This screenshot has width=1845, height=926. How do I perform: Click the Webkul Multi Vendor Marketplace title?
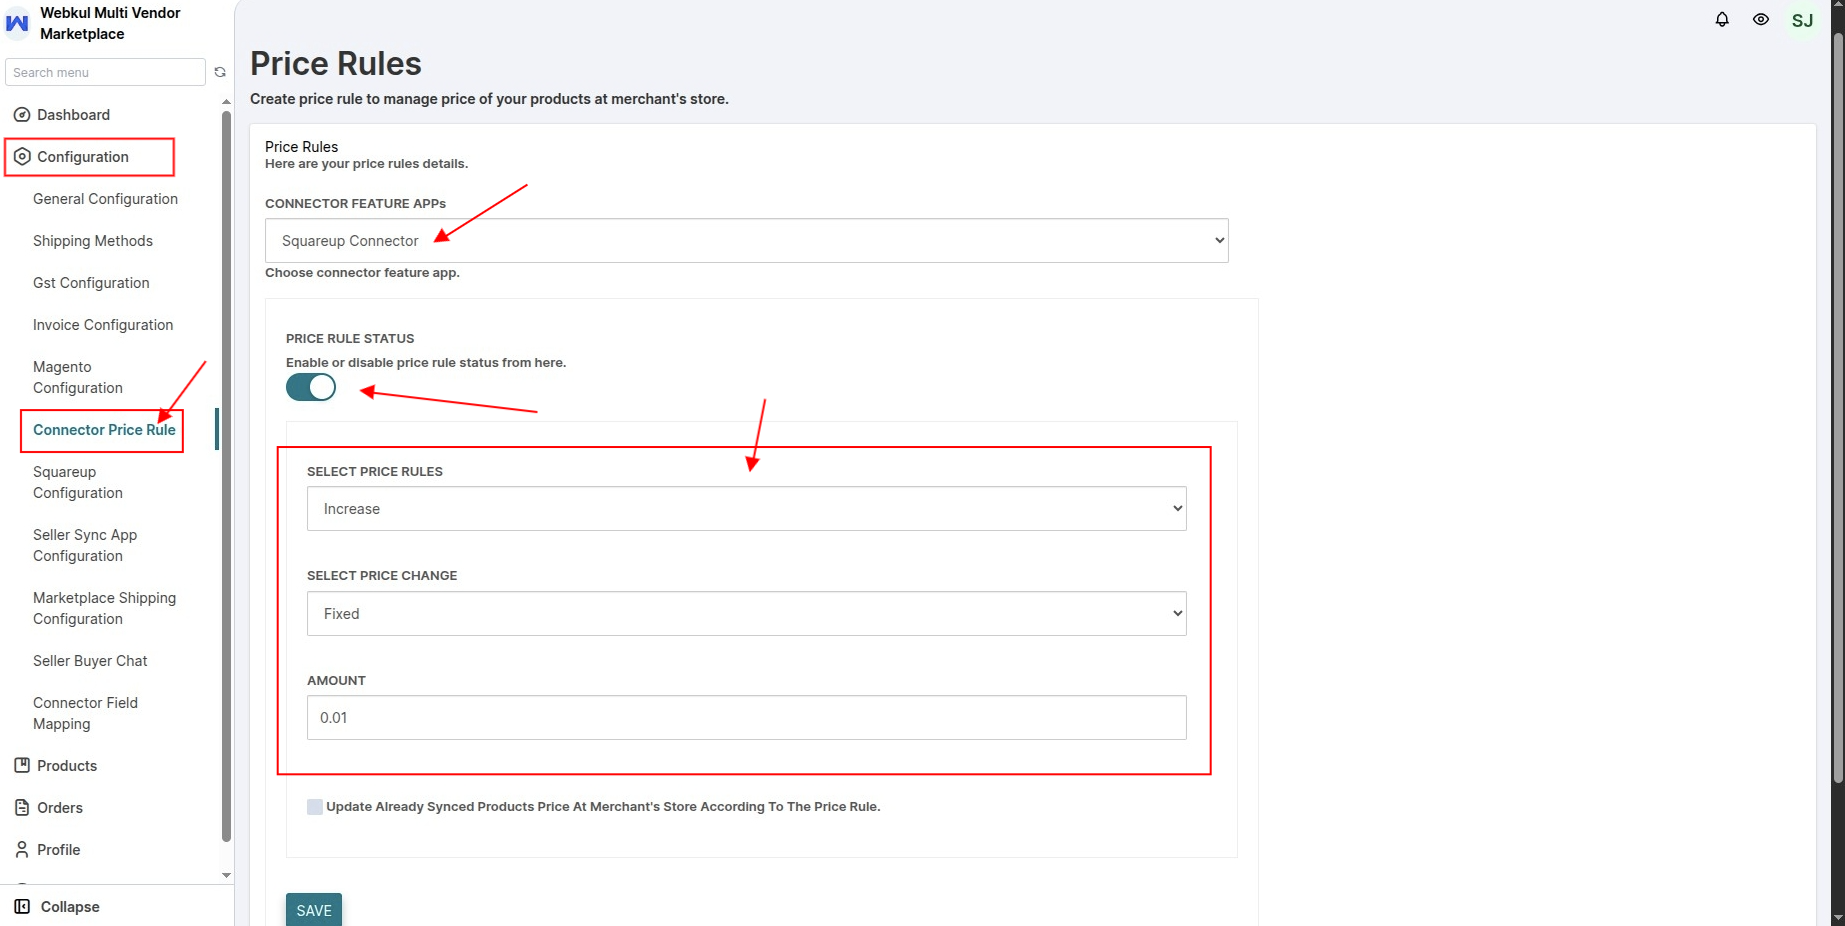[x=110, y=23]
